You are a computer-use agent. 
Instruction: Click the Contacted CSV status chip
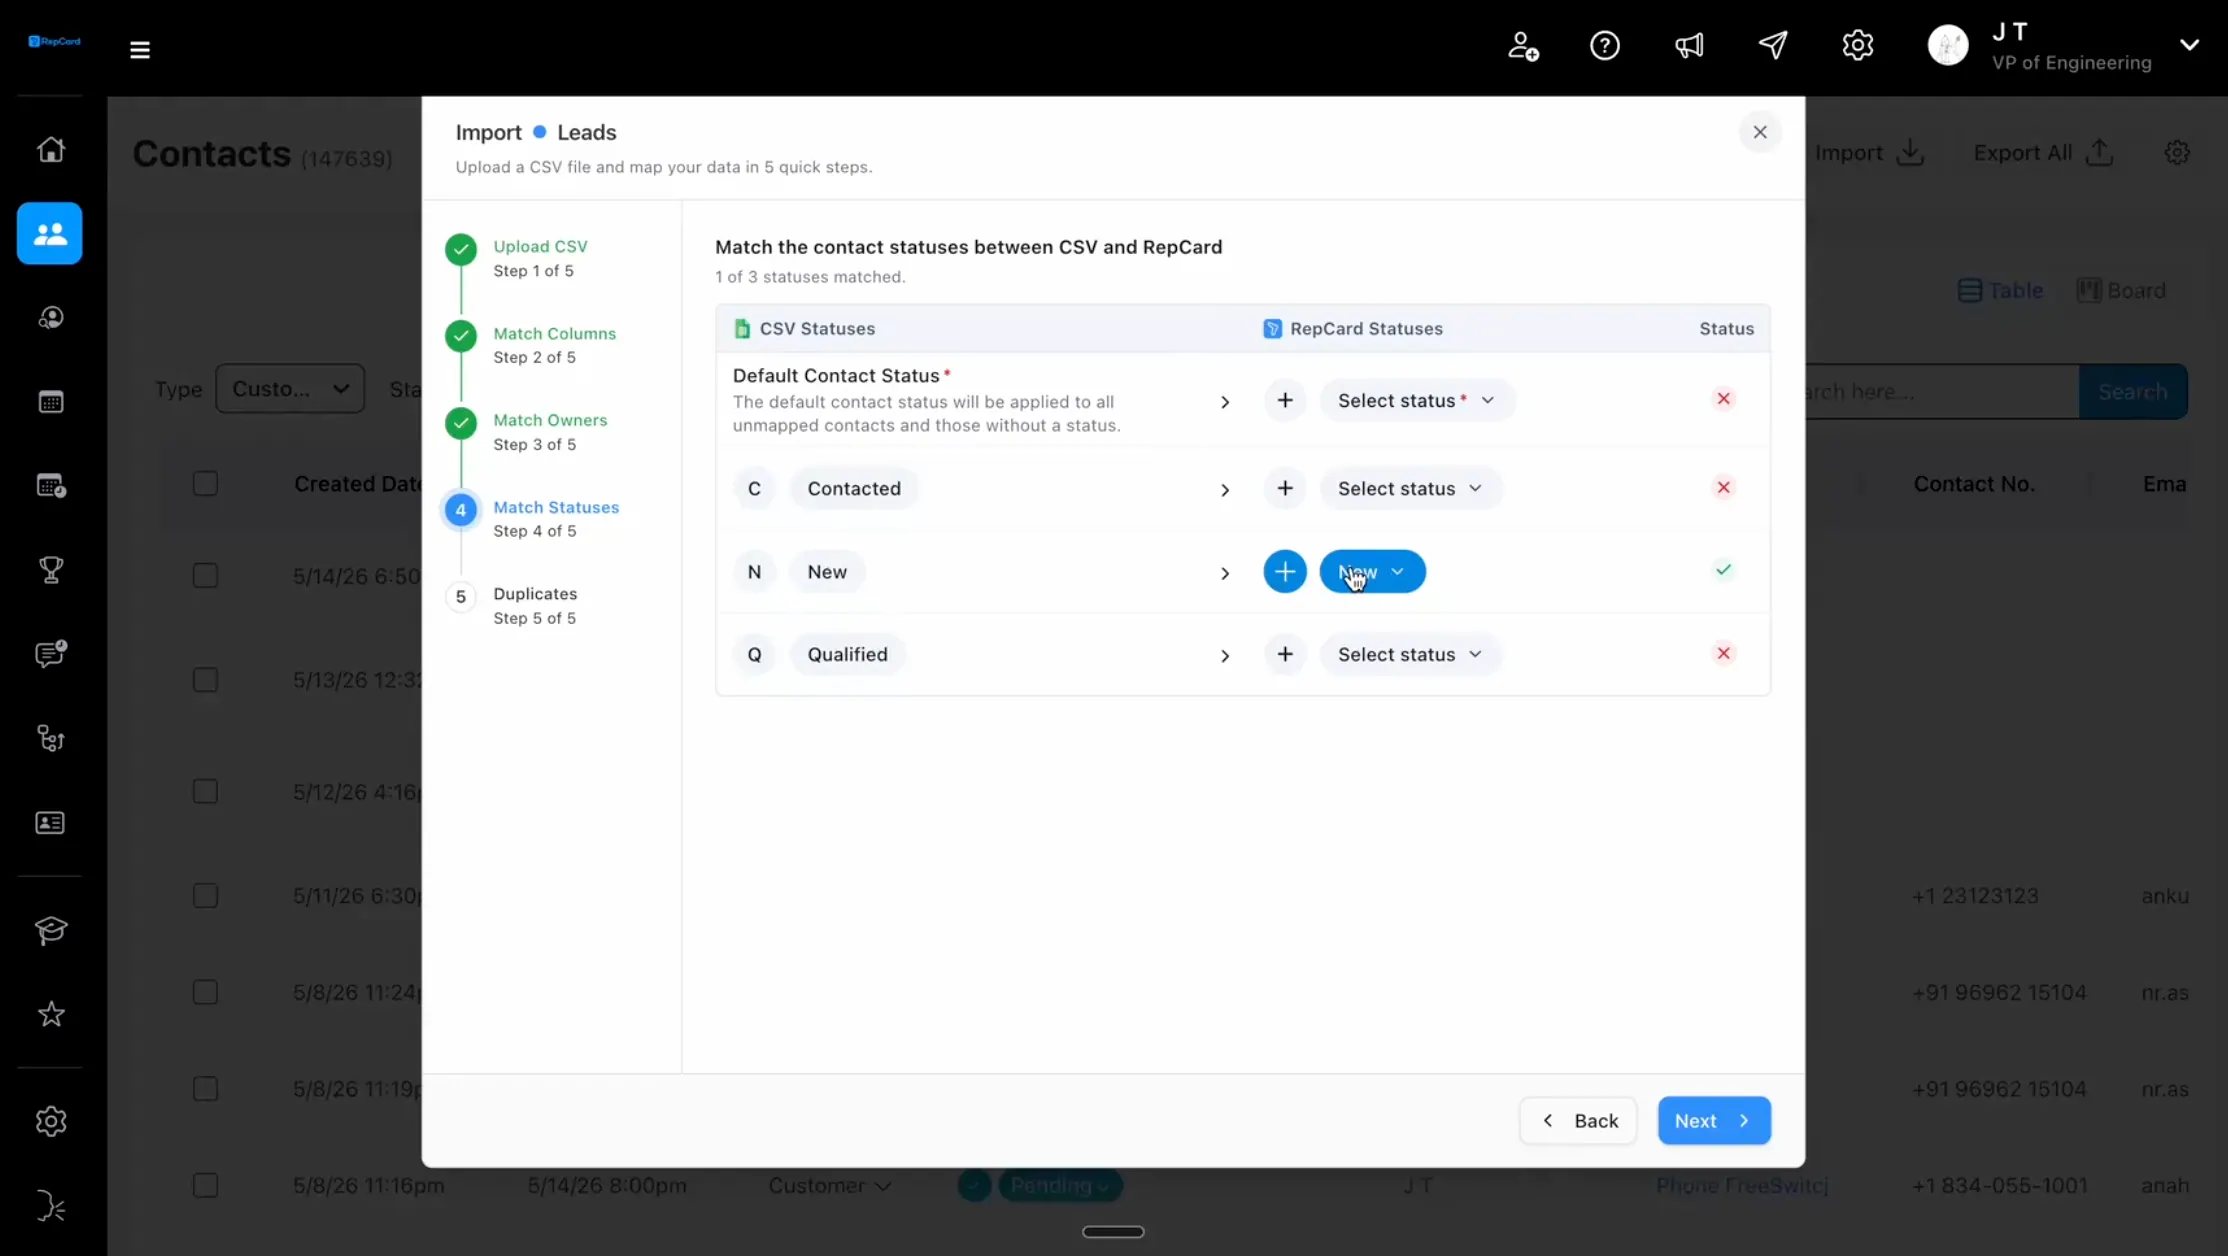(854, 488)
